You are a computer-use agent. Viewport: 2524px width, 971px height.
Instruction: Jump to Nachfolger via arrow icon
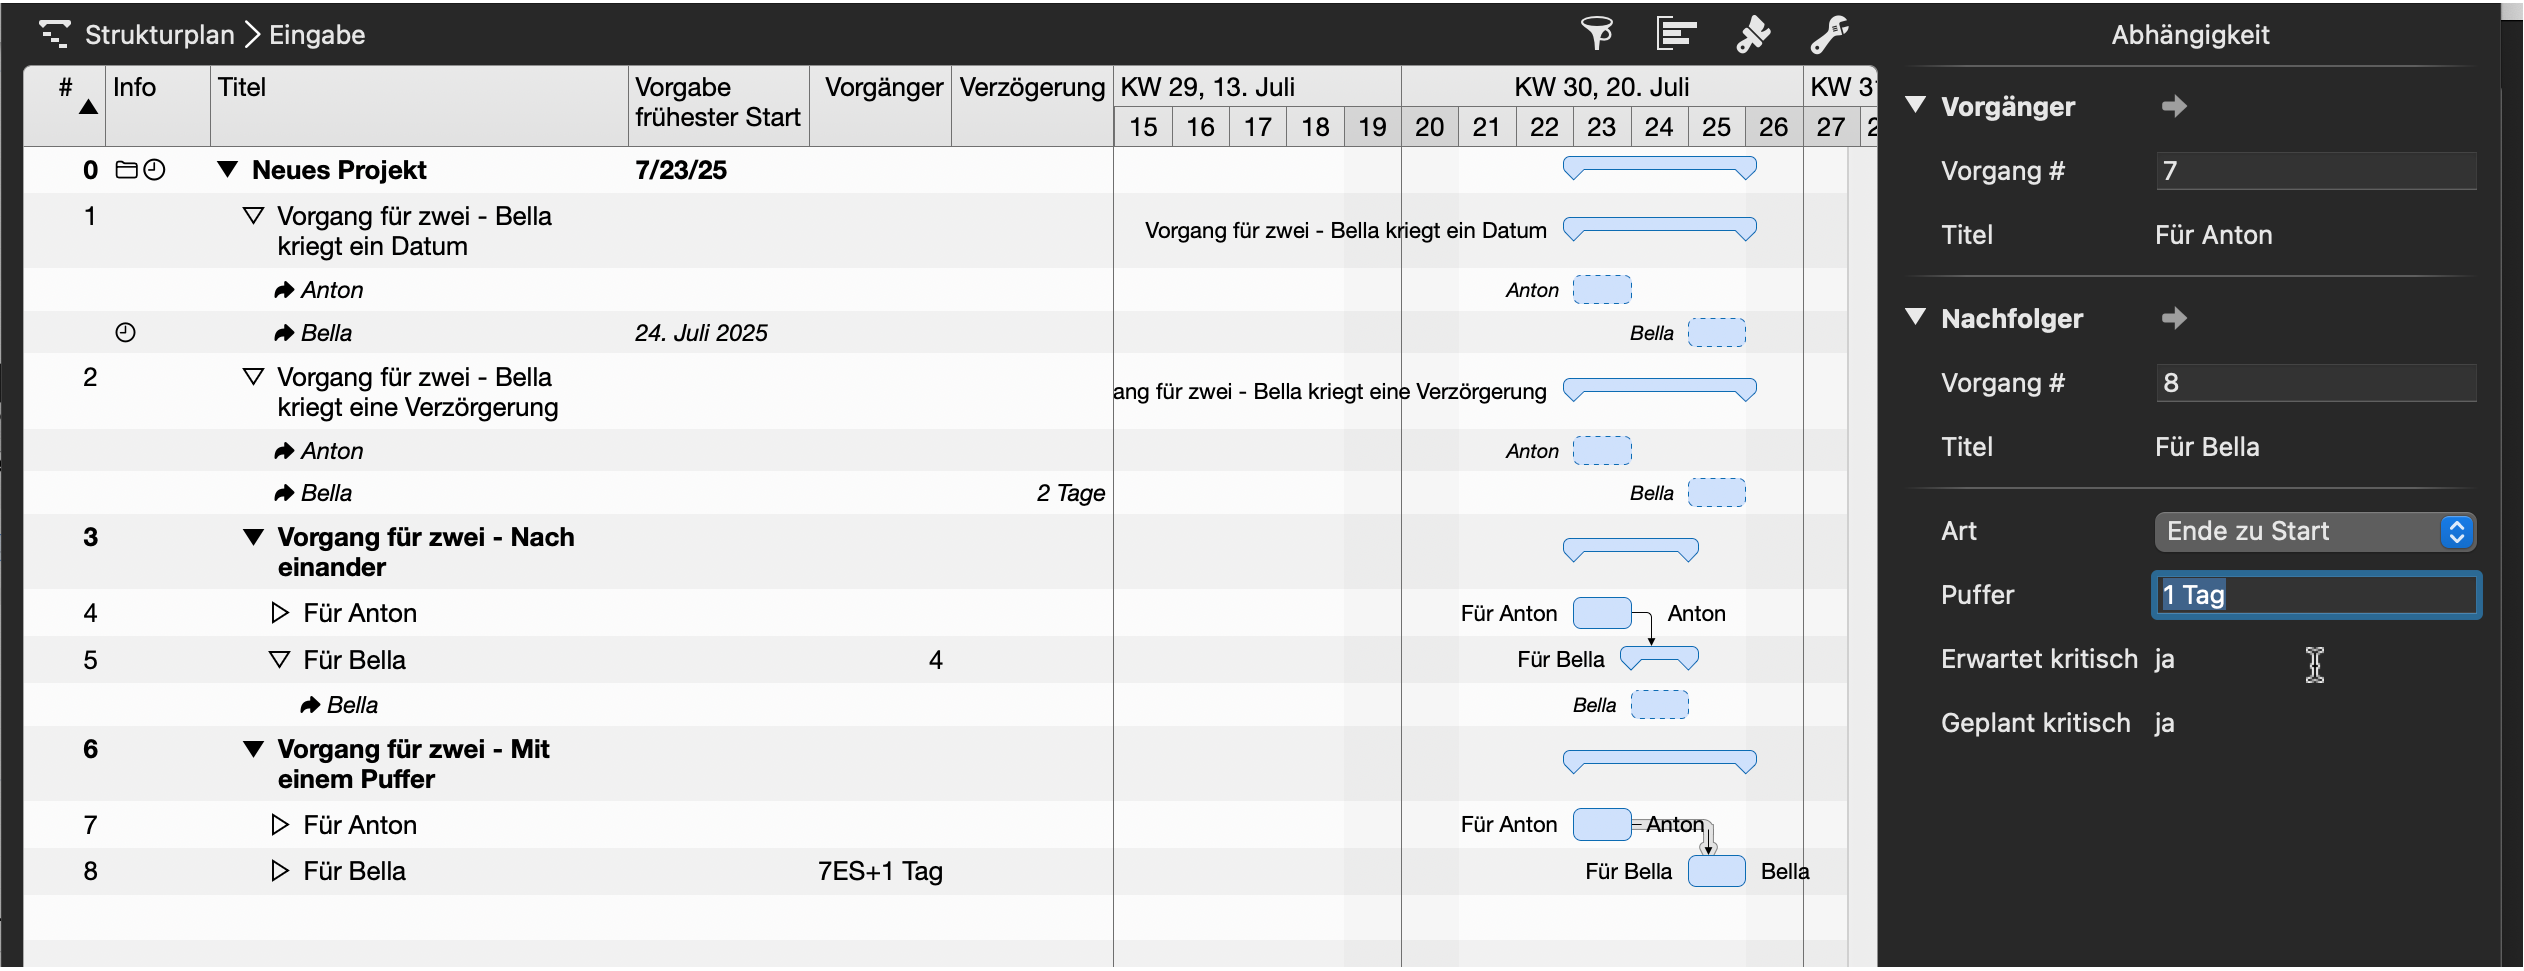pos(2173,318)
